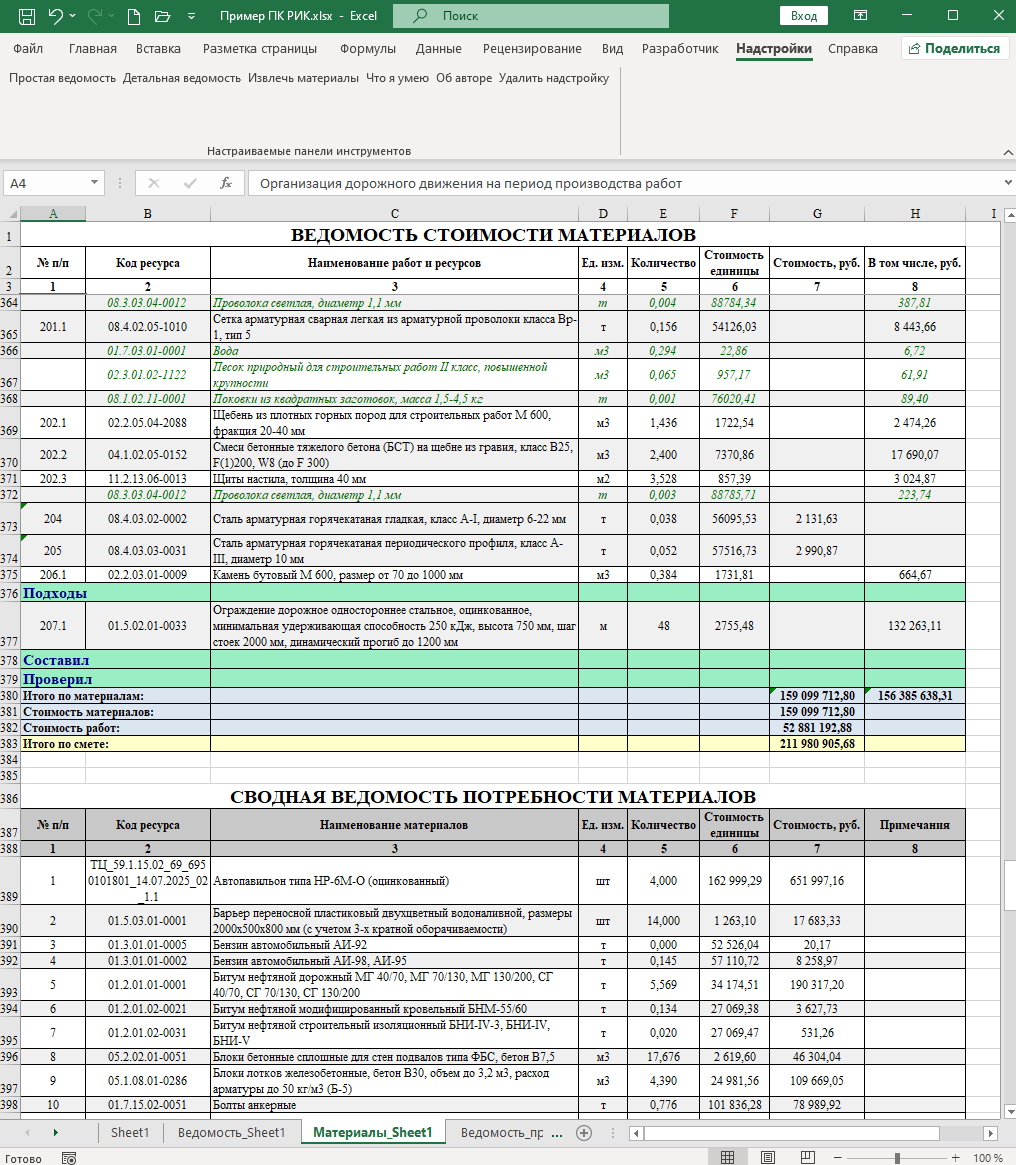
Task: Open the Формулы ribbon tab
Action: pyautogui.click(x=367, y=49)
